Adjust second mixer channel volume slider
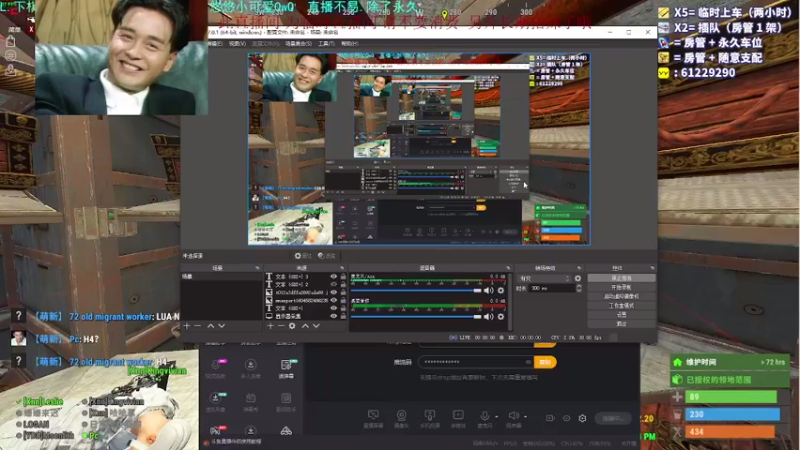The width and height of the screenshot is (800, 450). [x=416, y=317]
